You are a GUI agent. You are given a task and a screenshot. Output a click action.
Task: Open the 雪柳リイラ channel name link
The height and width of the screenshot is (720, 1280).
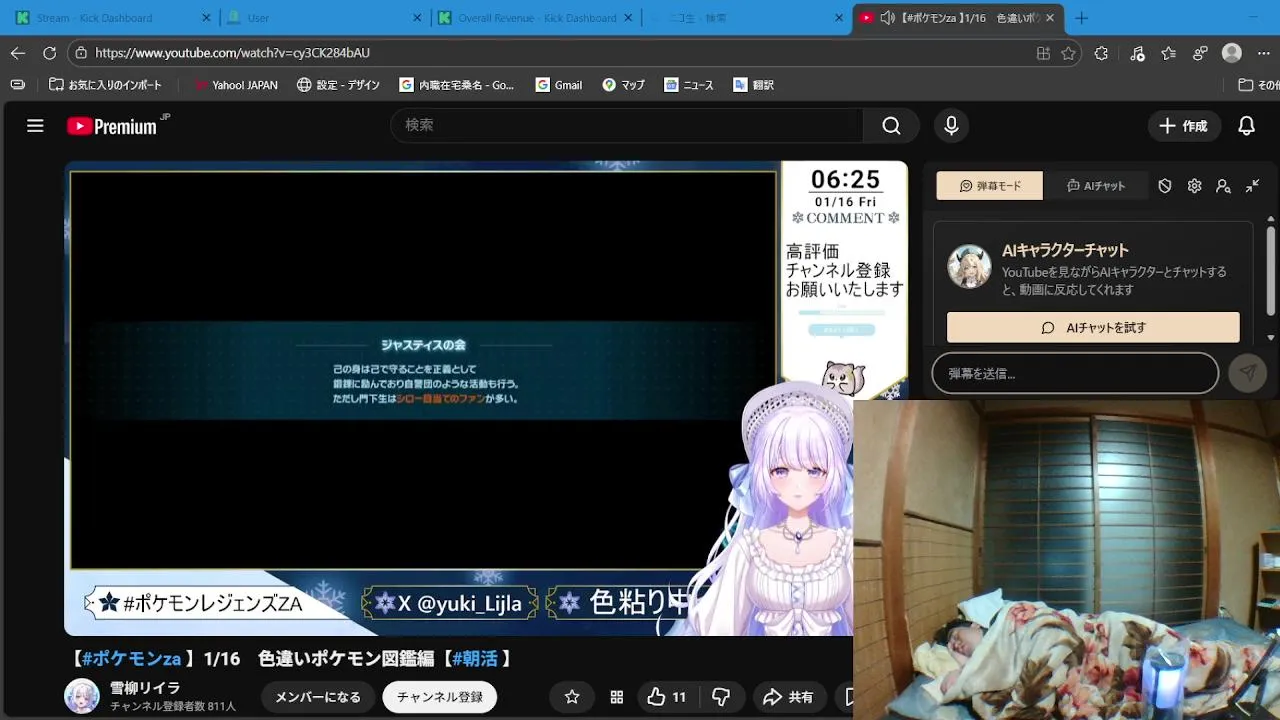(x=144, y=688)
